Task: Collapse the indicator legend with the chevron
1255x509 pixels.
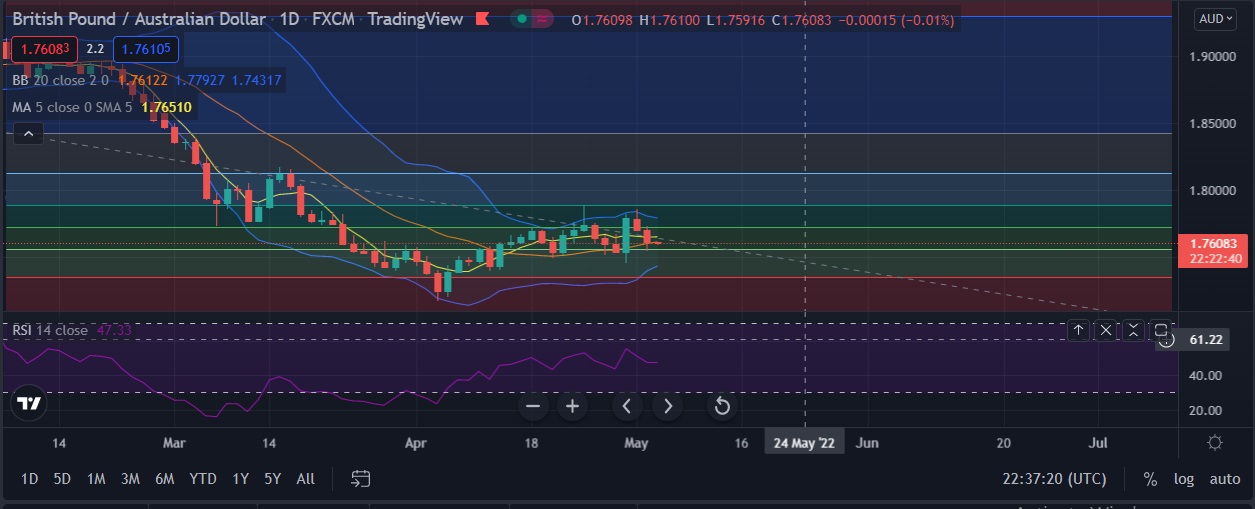Action: (28, 133)
